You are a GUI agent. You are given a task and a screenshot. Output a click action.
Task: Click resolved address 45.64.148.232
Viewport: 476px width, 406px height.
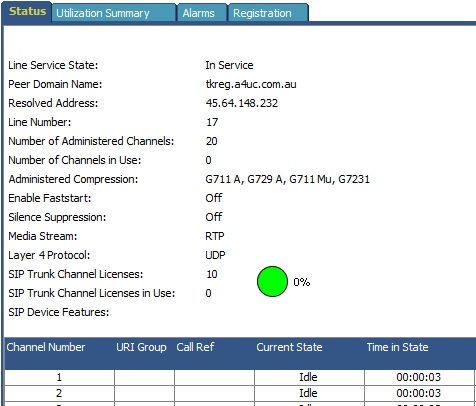click(x=242, y=103)
